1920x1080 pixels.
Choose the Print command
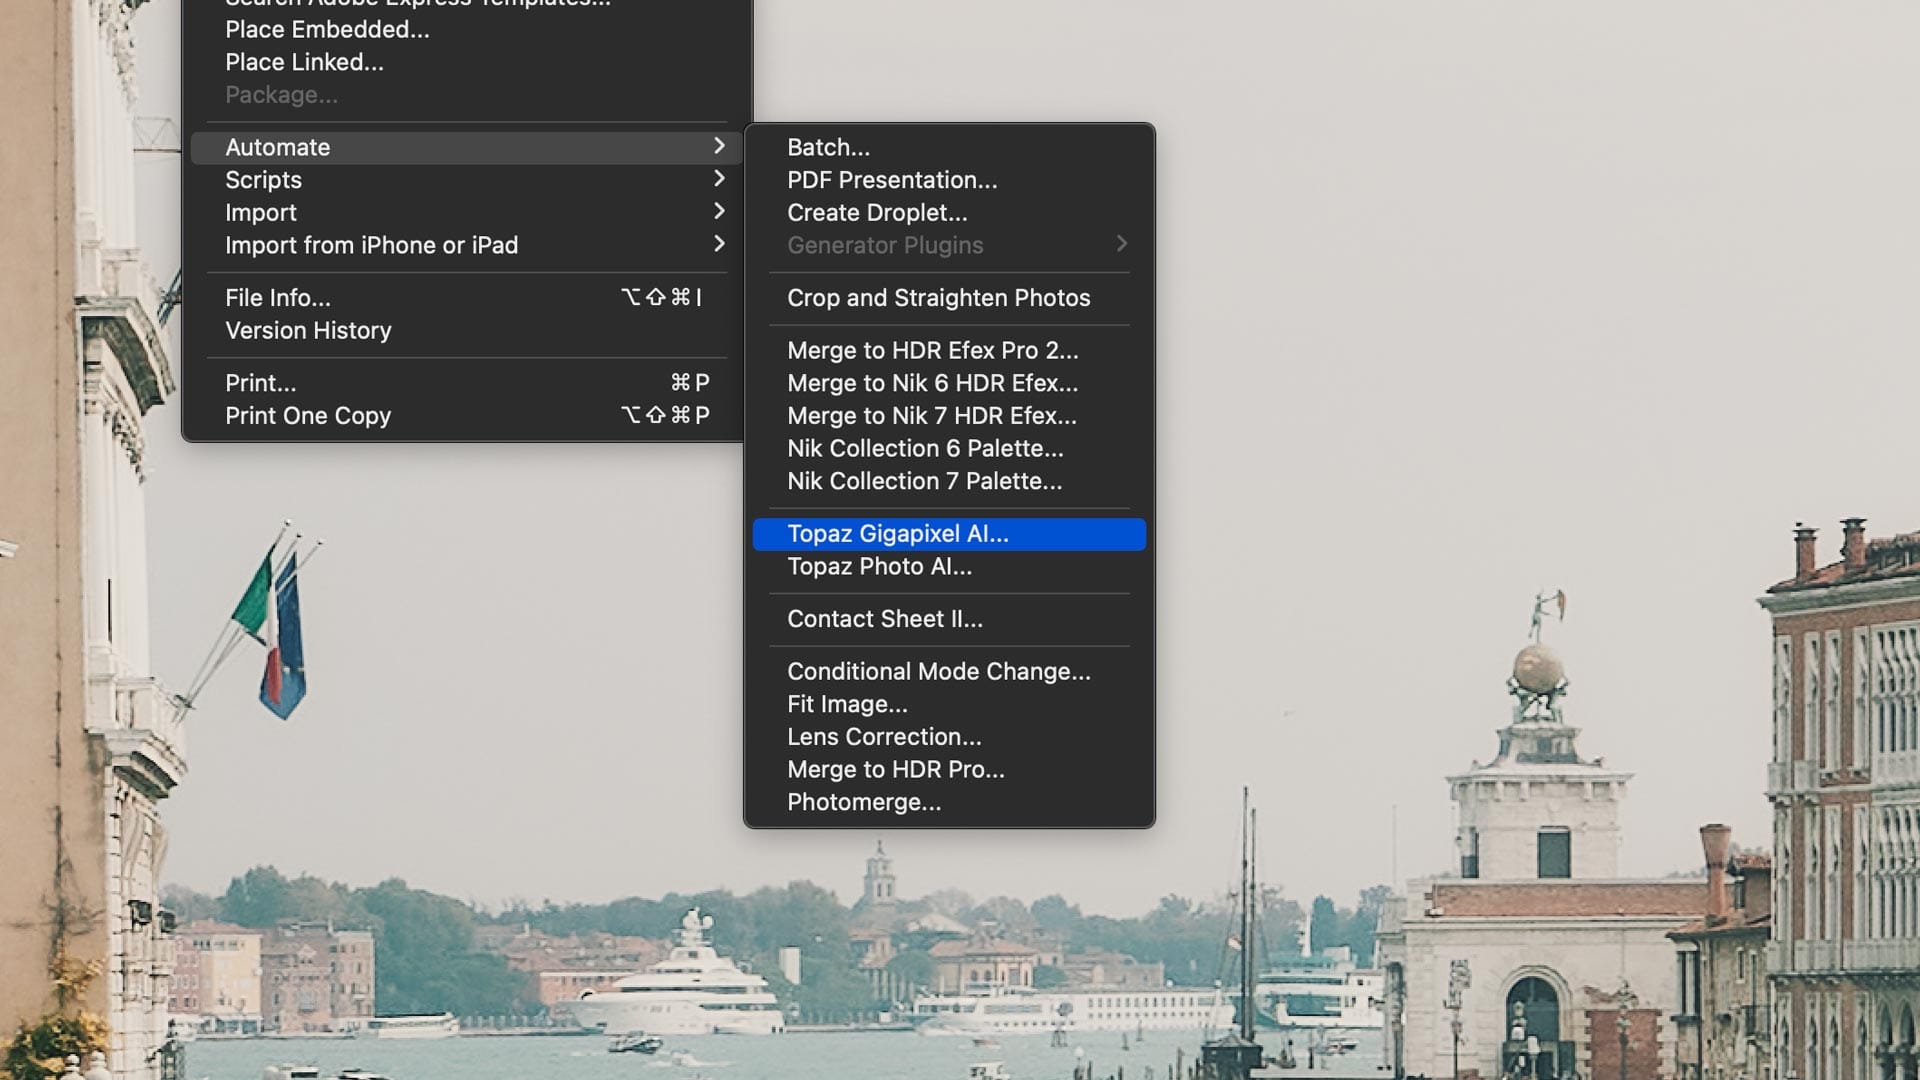click(260, 383)
